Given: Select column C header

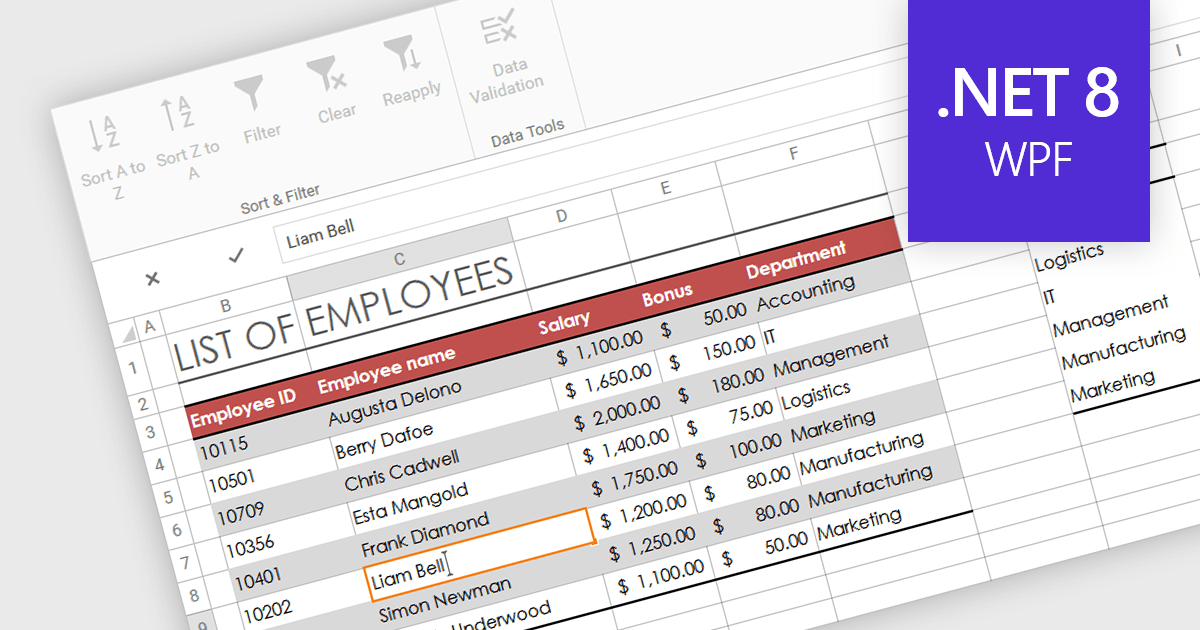Looking at the screenshot, I should 399,261.
